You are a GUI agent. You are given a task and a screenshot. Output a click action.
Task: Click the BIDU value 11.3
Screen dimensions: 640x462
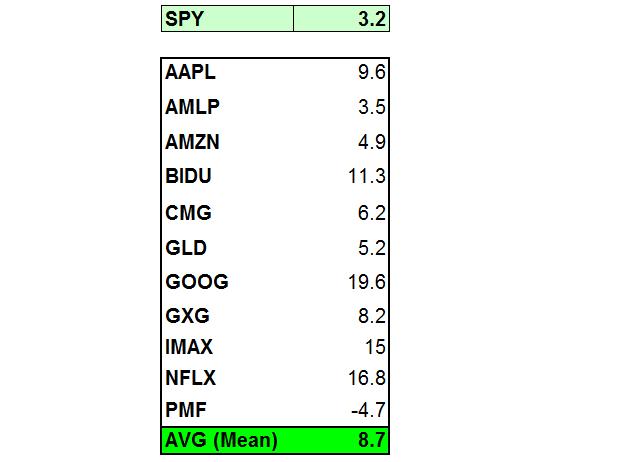click(x=367, y=176)
